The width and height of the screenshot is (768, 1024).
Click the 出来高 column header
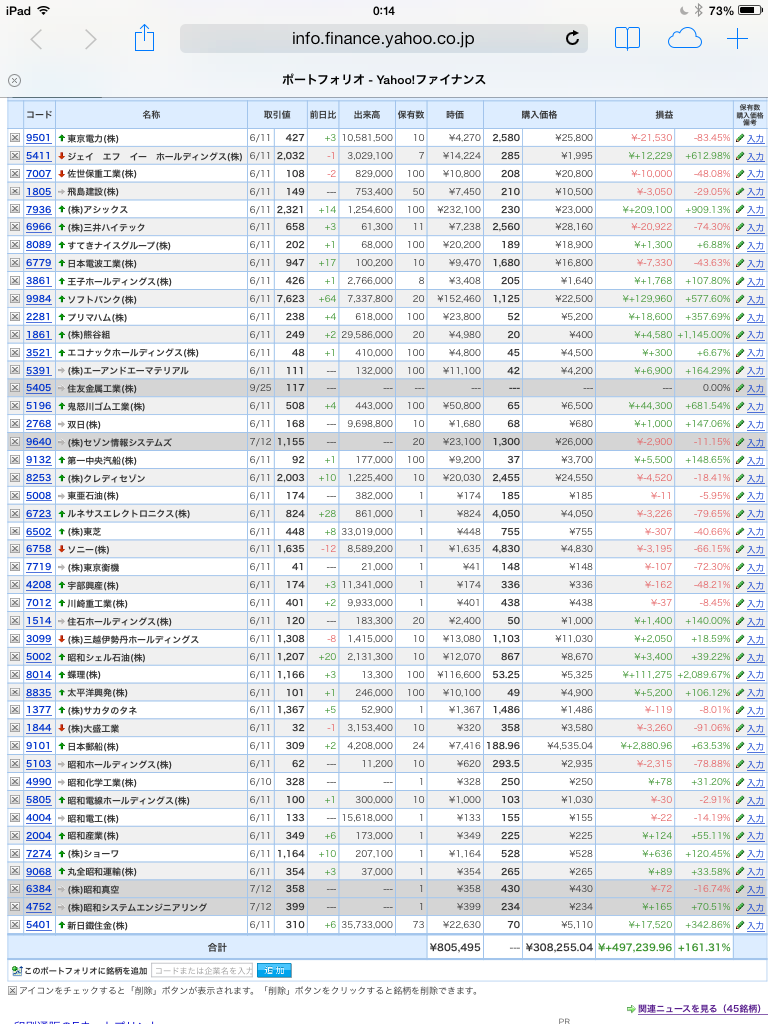click(366, 114)
